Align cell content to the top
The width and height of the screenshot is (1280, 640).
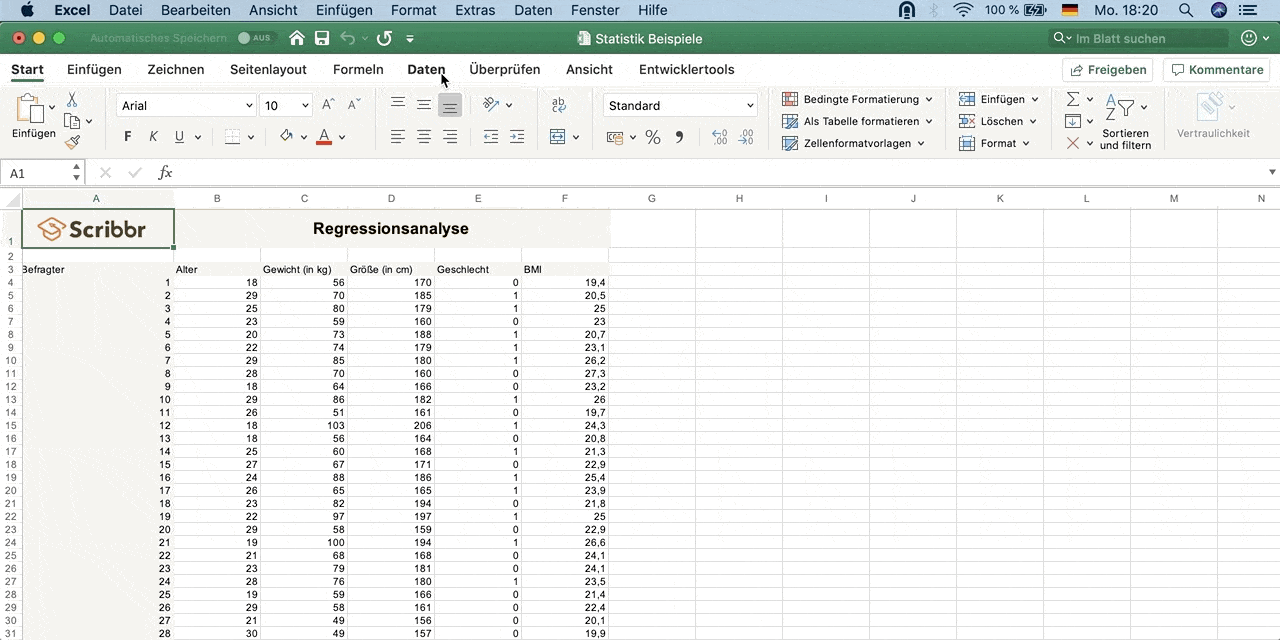[398, 104]
